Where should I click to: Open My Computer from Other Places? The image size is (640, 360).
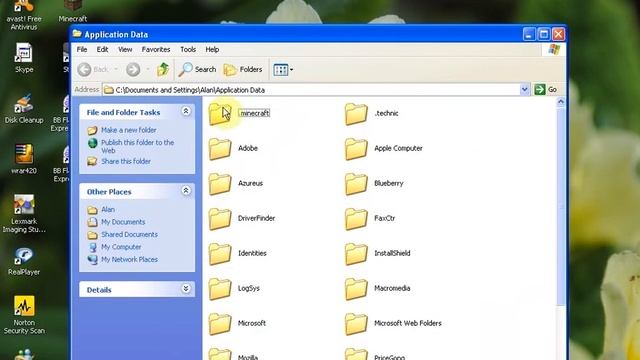[x=121, y=247]
